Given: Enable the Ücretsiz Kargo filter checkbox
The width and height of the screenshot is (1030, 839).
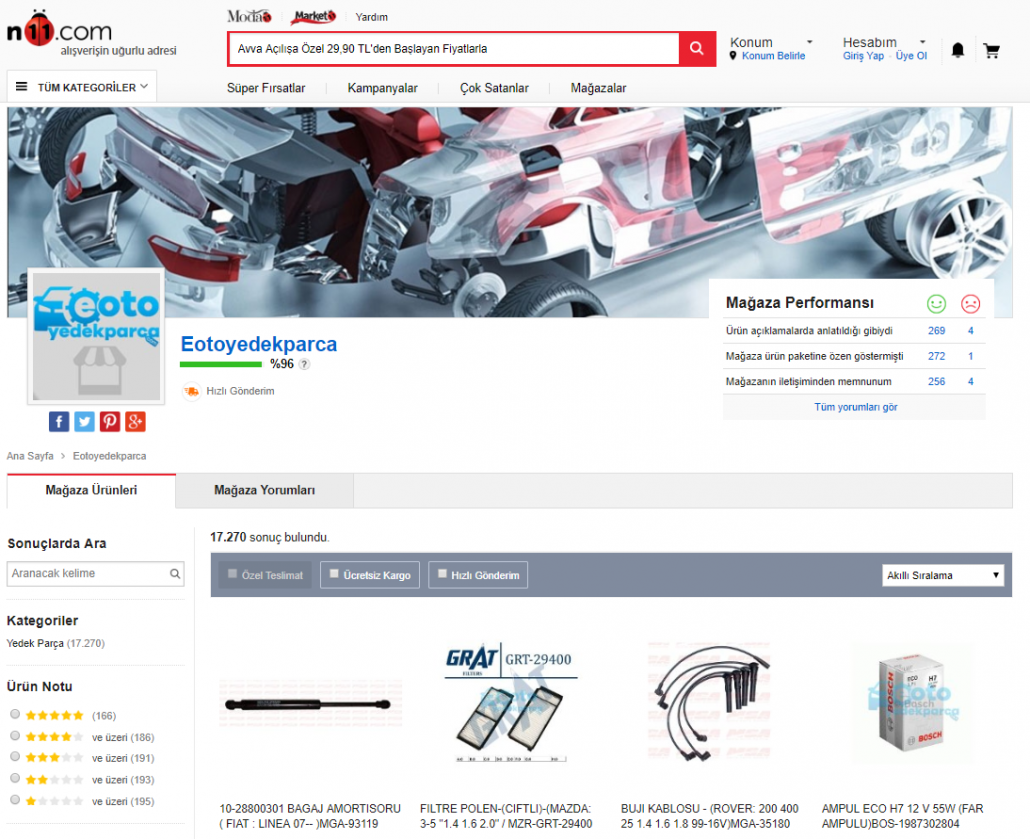Looking at the screenshot, I should [x=333, y=575].
